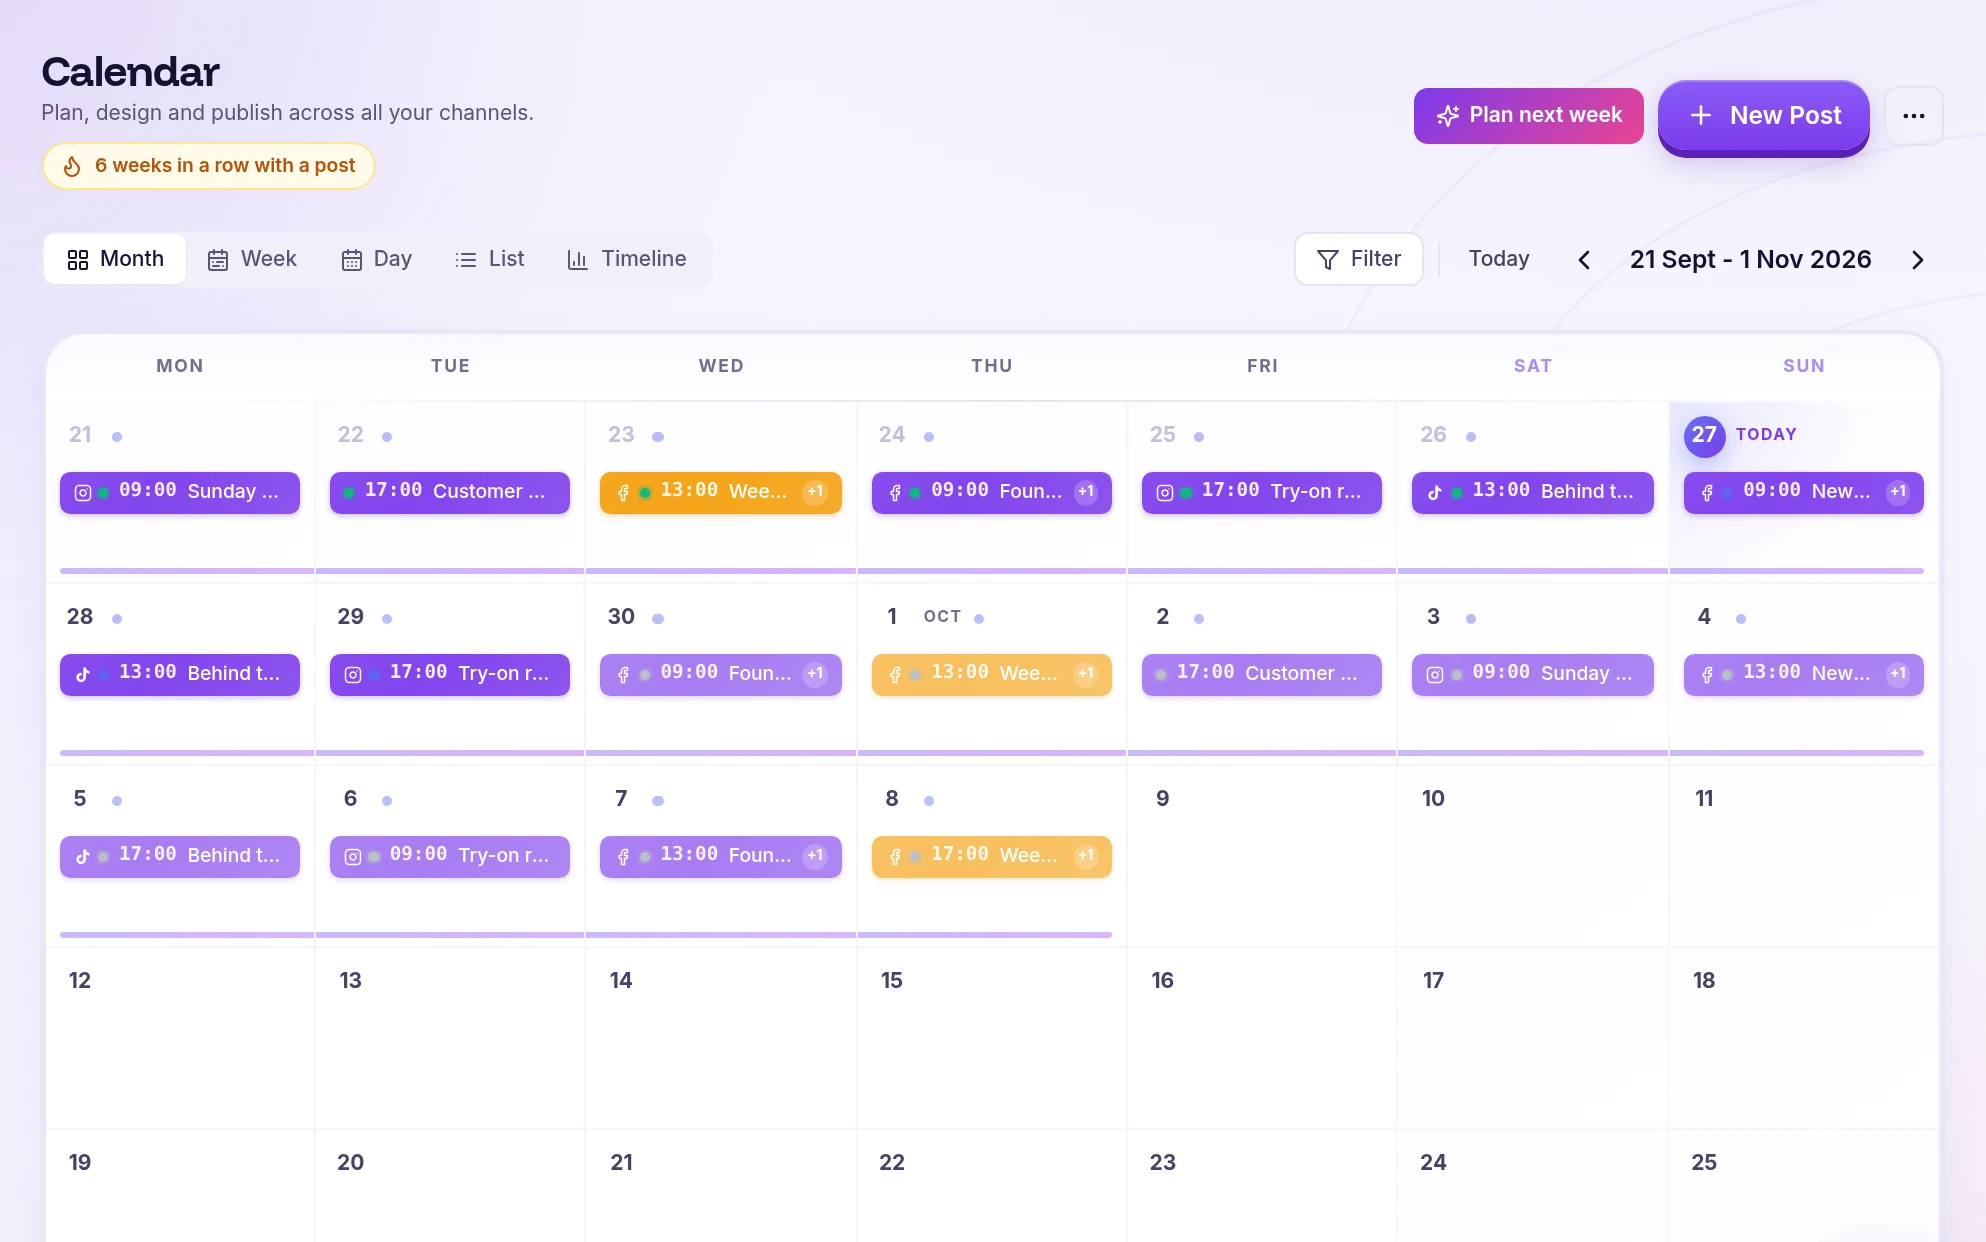Open the date range 21 Sept - 1 Nov 2026
The height and width of the screenshot is (1242, 1986).
pyautogui.click(x=1750, y=260)
